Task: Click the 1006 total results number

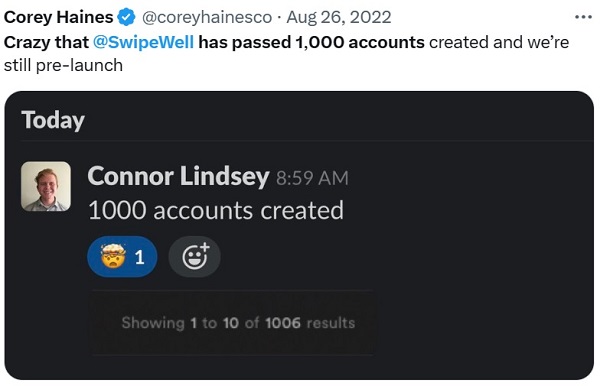Action: pos(283,323)
